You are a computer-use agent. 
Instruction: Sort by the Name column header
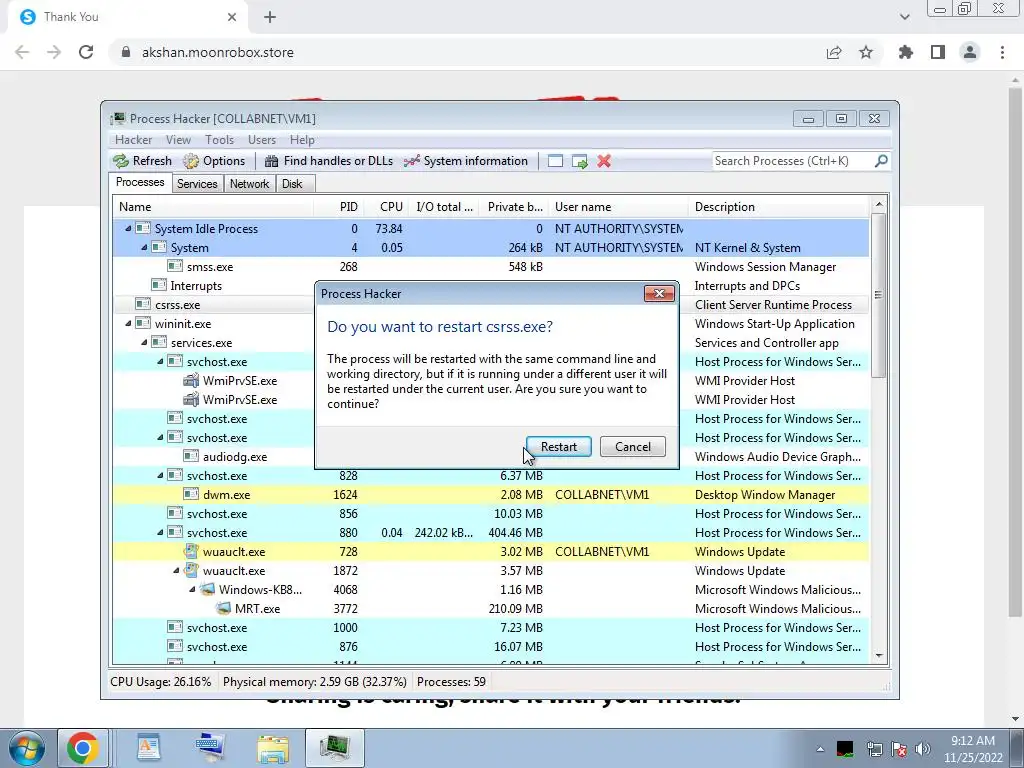(x=213, y=207)
